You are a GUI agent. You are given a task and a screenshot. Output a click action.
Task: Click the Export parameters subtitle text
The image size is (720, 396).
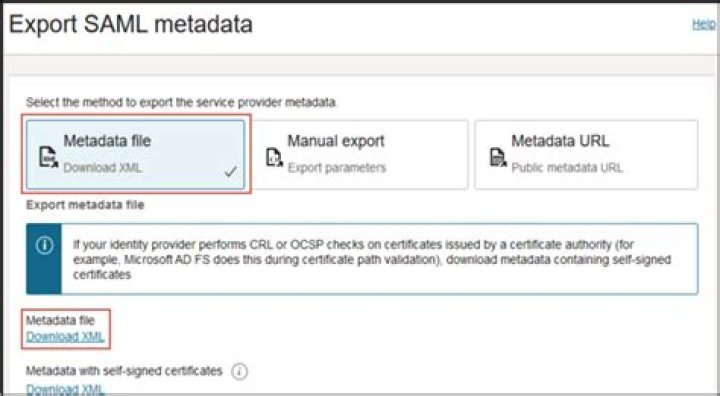(337, 168)
